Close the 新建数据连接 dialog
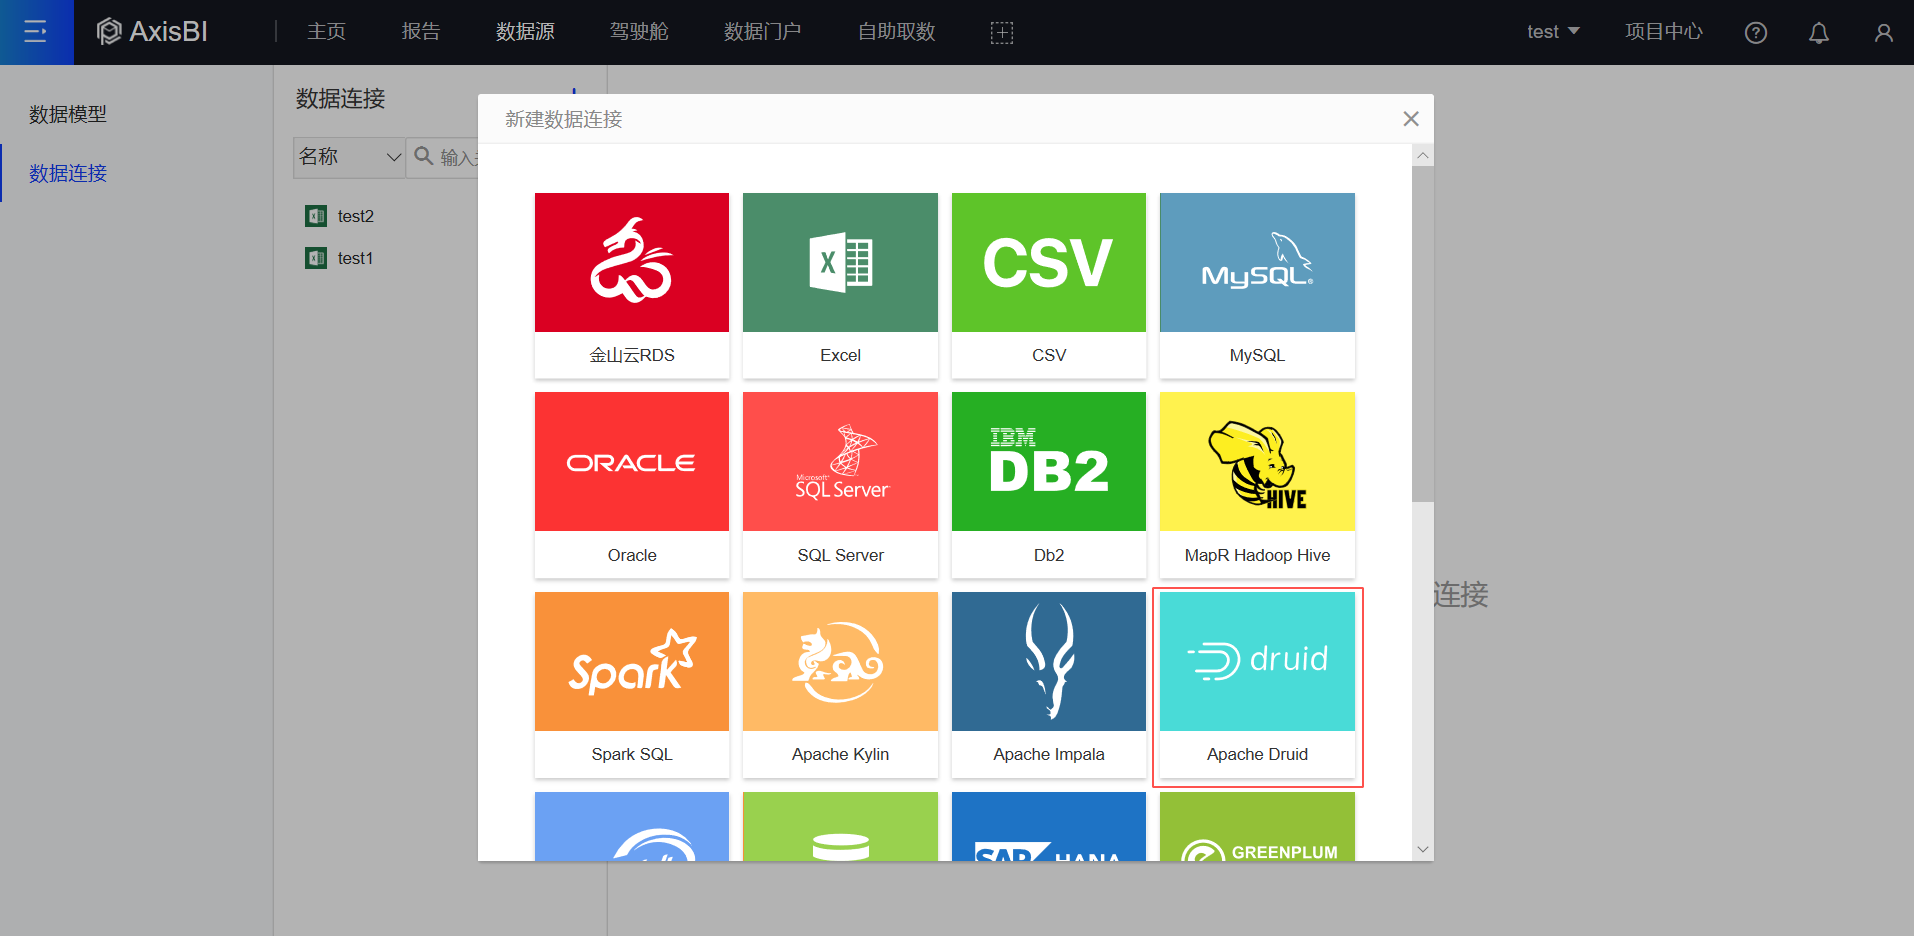 (1411, 119)
